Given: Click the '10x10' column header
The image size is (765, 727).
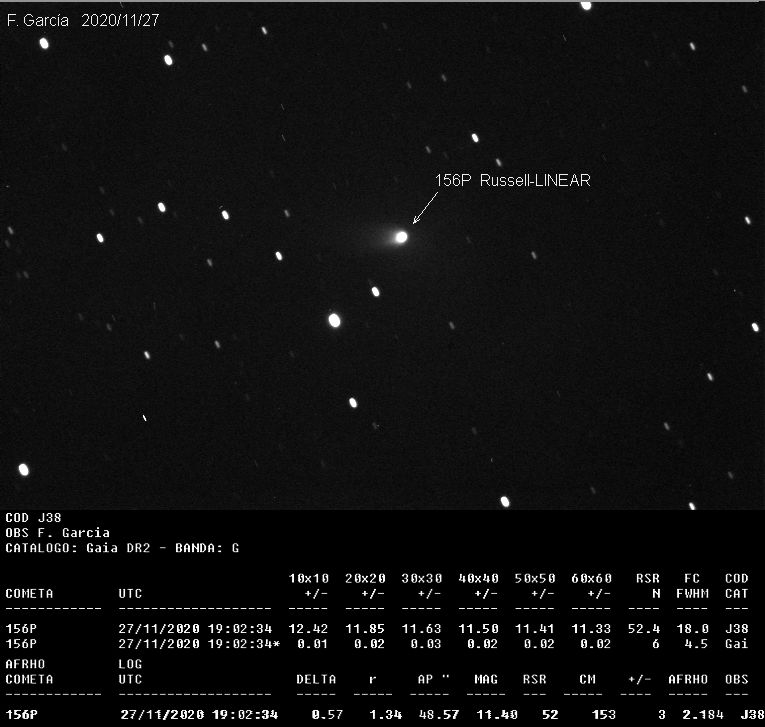Looking at the screenshot, I should click(x=309, y=578).
